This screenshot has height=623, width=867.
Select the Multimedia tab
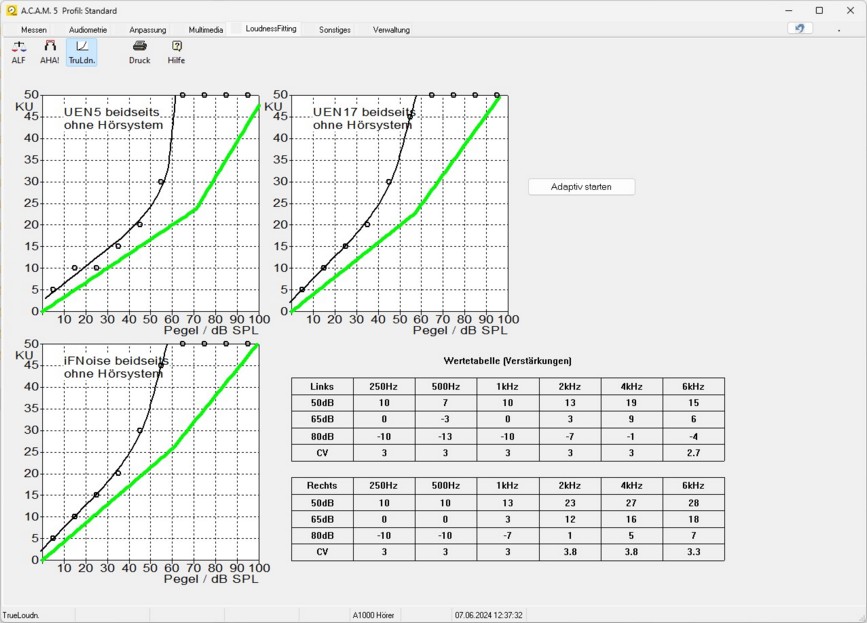point(206,30)
